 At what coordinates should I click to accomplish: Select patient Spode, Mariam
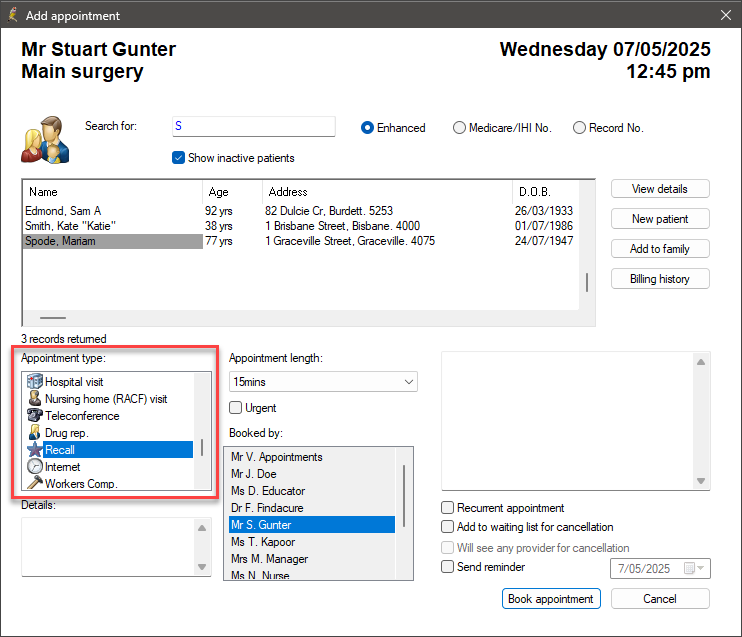coord(300,241)
